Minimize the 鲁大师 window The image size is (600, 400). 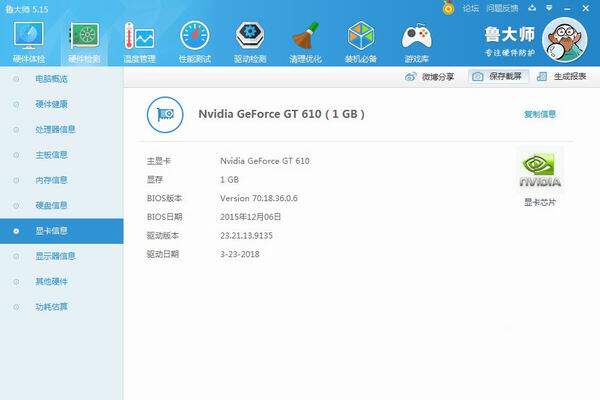tap(567, 8)
